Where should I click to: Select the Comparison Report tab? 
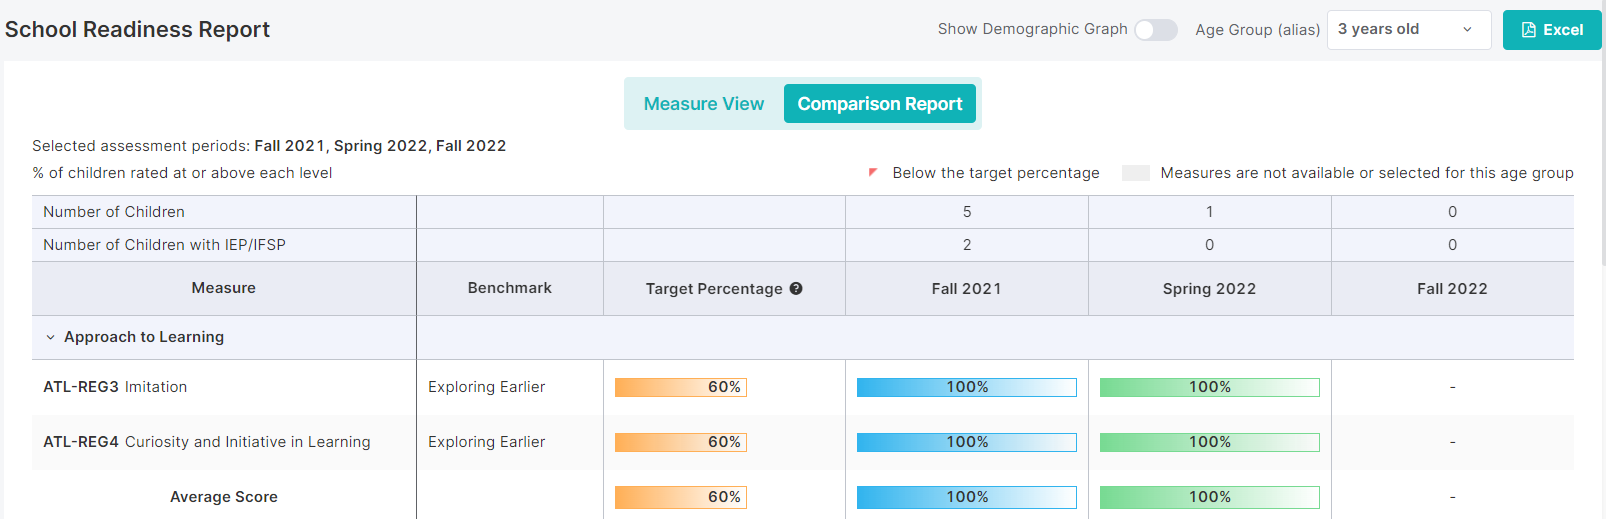pyautogui.click(x=879, y=104)
